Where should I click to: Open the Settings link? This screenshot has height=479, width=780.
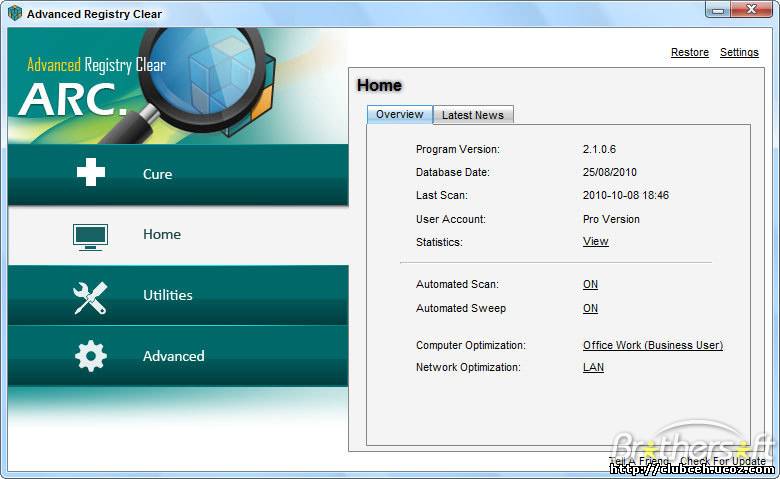(x=739, y=52)
